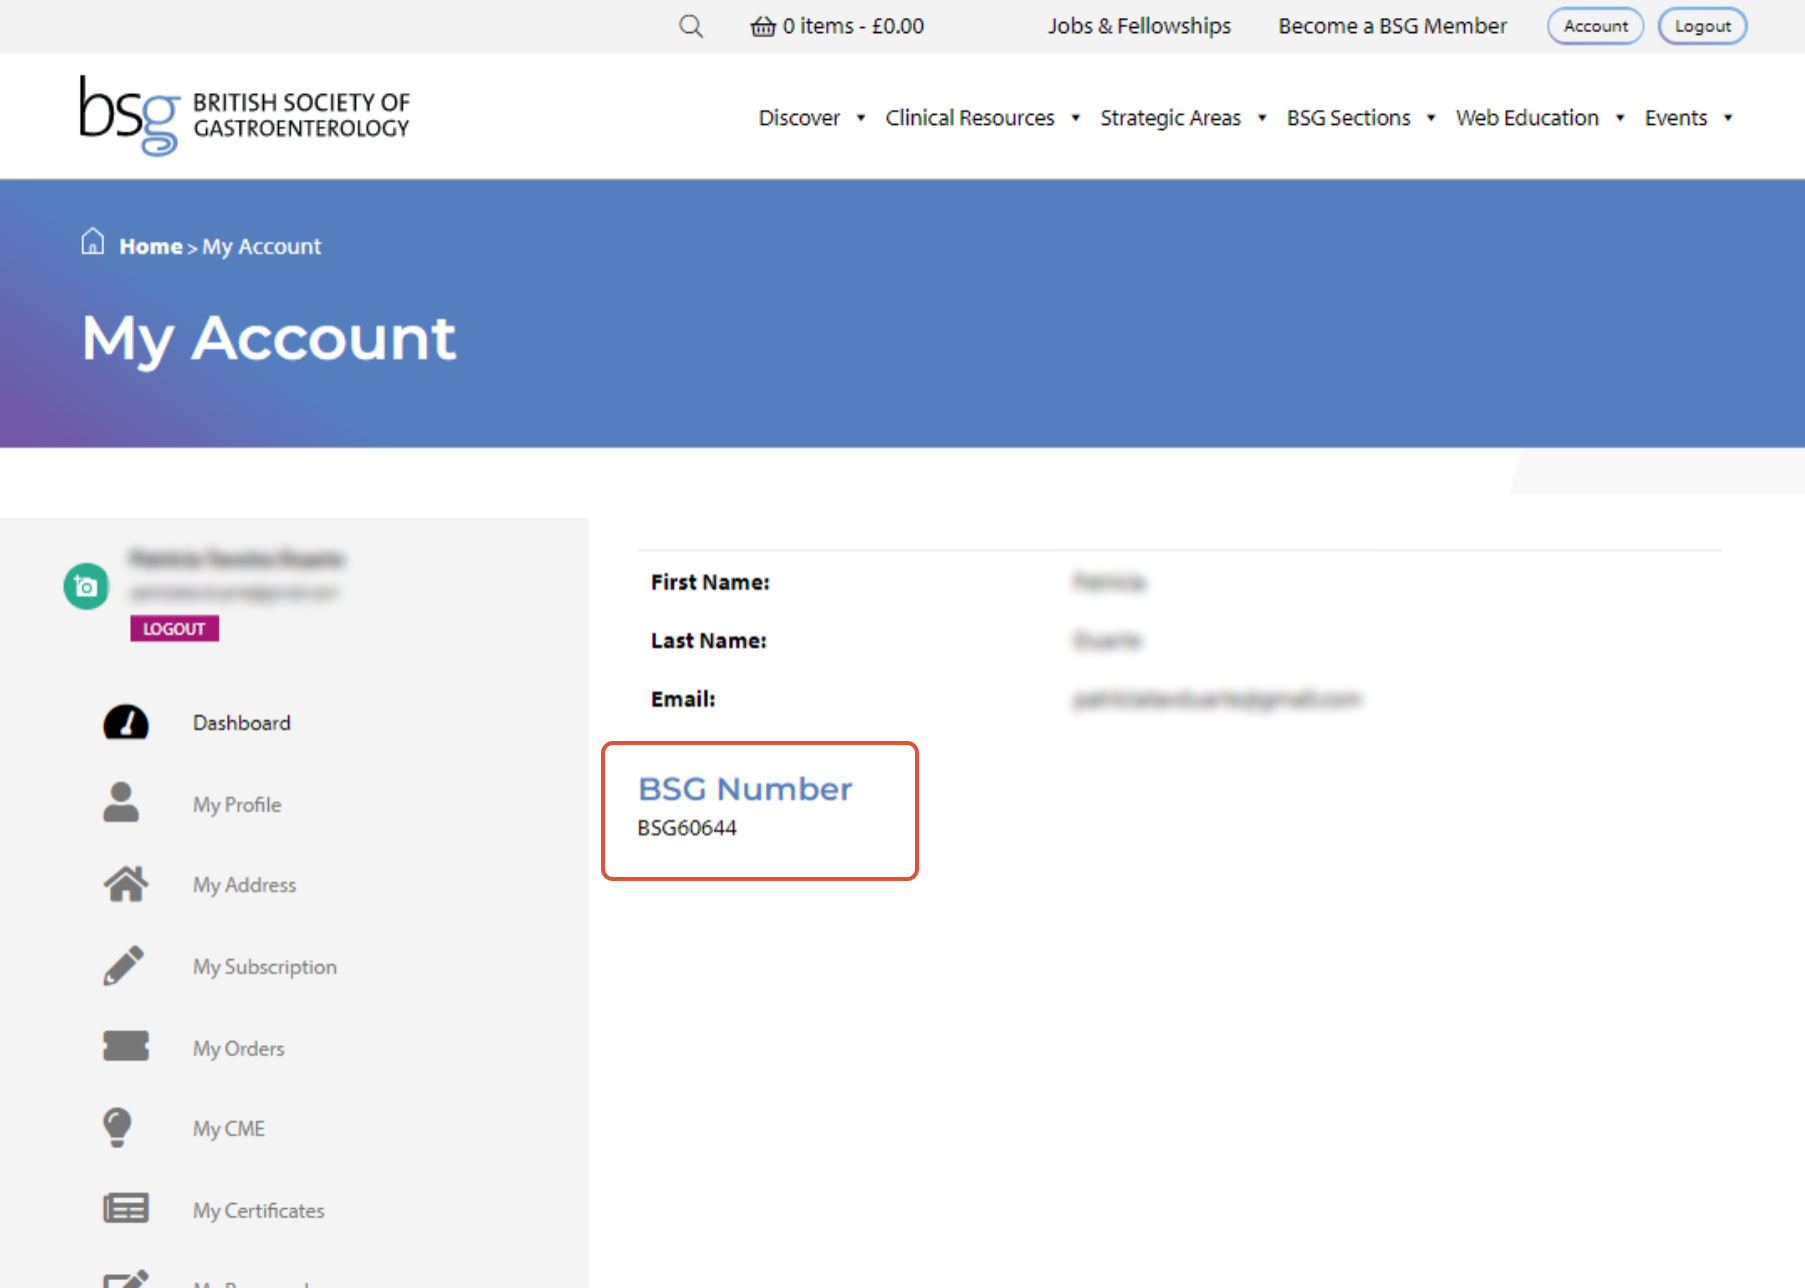
Task: Click the search magnifier icon
Action: tap(691, 26)
